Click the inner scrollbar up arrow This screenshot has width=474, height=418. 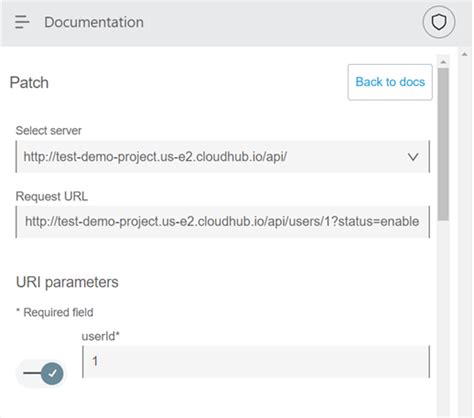click(x=443, y=62)
